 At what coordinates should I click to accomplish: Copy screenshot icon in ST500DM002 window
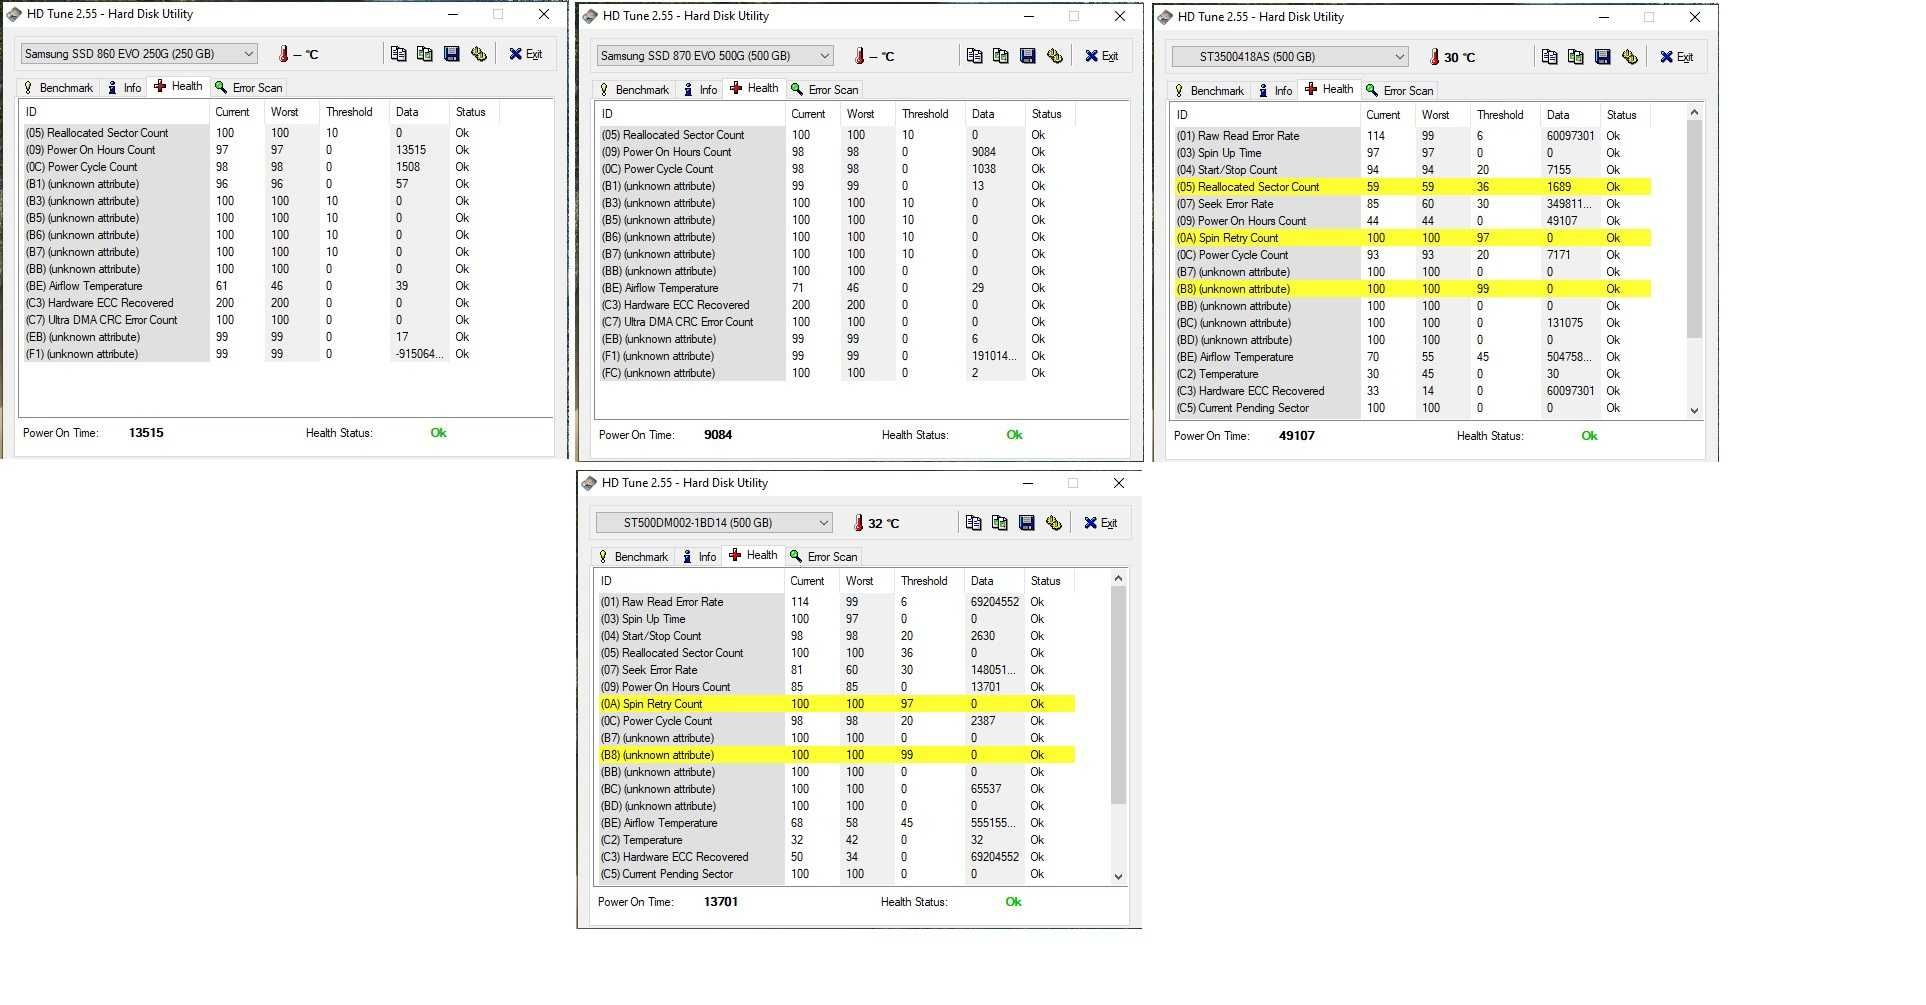tap(1000, 523)
